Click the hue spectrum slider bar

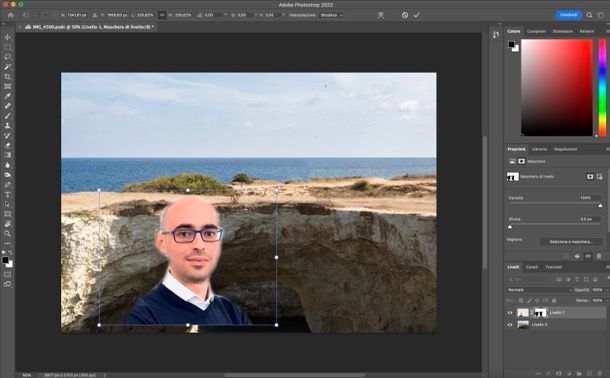point(602,88)
